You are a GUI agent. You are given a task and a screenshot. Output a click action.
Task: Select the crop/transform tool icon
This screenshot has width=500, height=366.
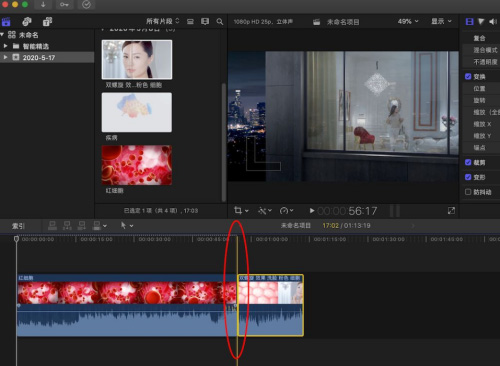pos(238,210)
